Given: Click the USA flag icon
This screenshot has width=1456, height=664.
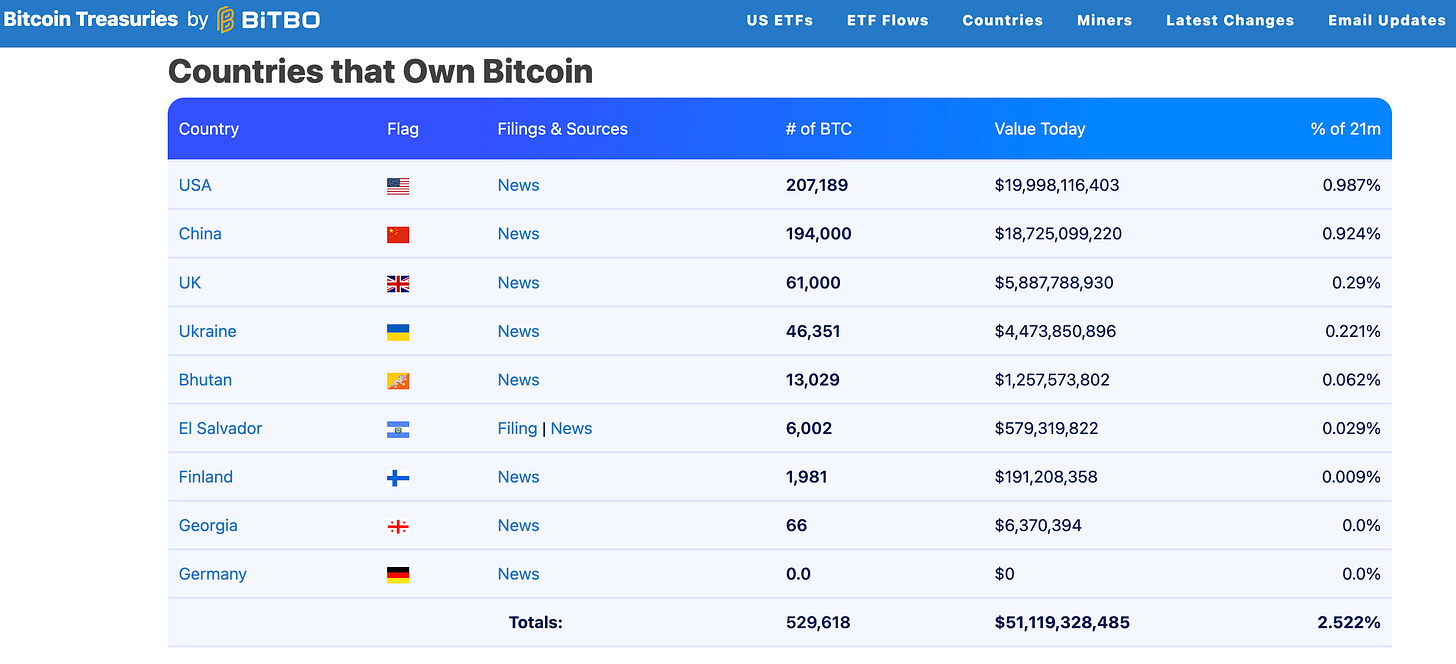Looking at the screenshot, I should (x=398, y=186).
